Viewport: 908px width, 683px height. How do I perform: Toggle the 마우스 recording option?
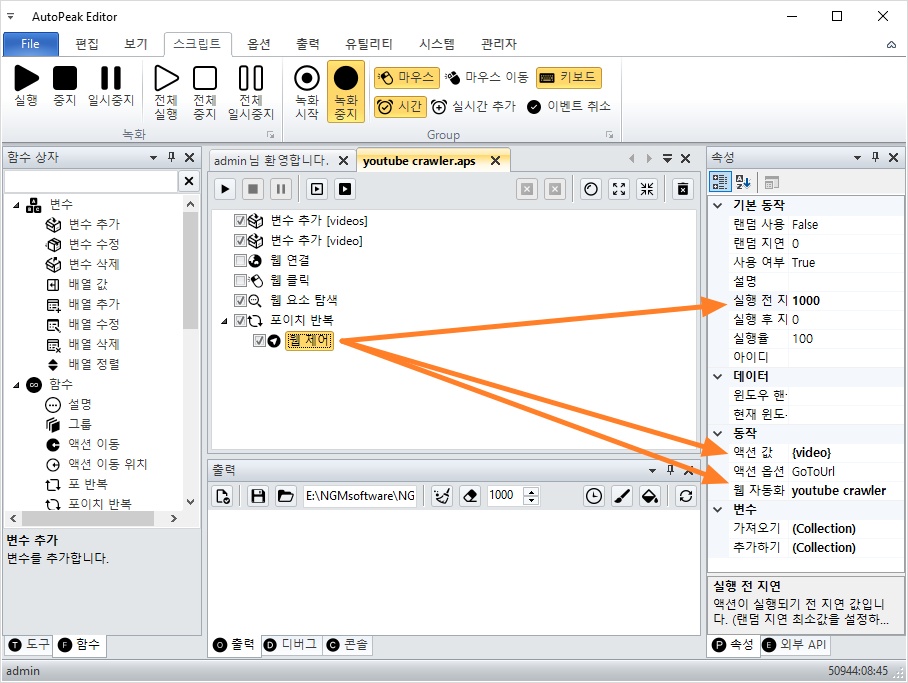405,77
